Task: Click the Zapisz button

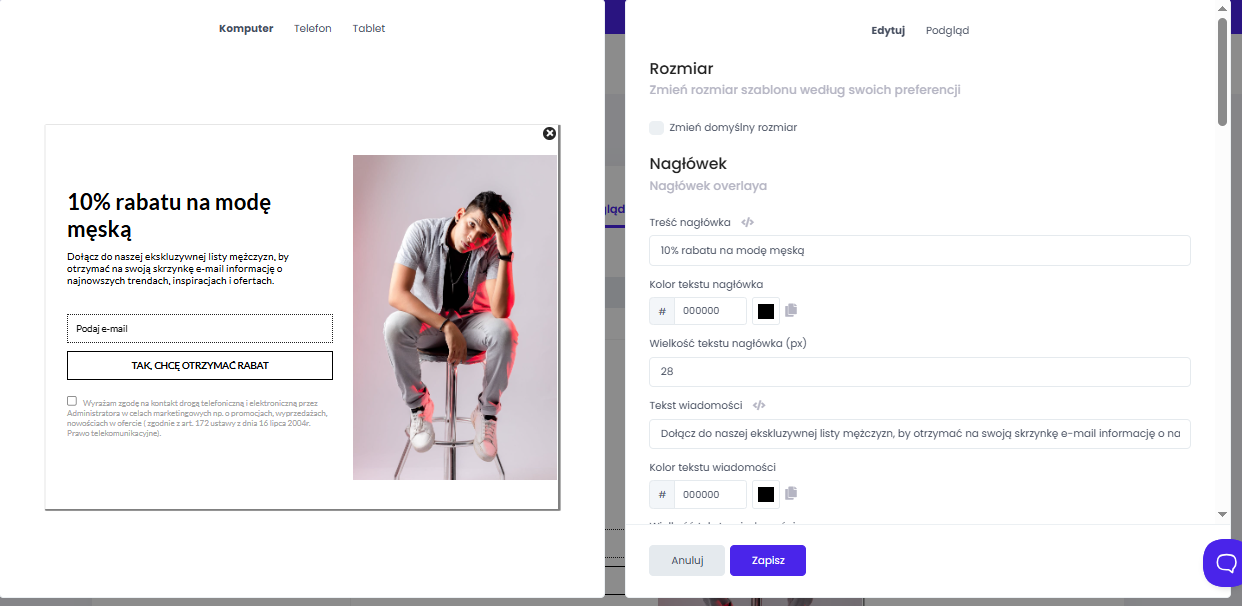Action: click(x=768, y=561)
